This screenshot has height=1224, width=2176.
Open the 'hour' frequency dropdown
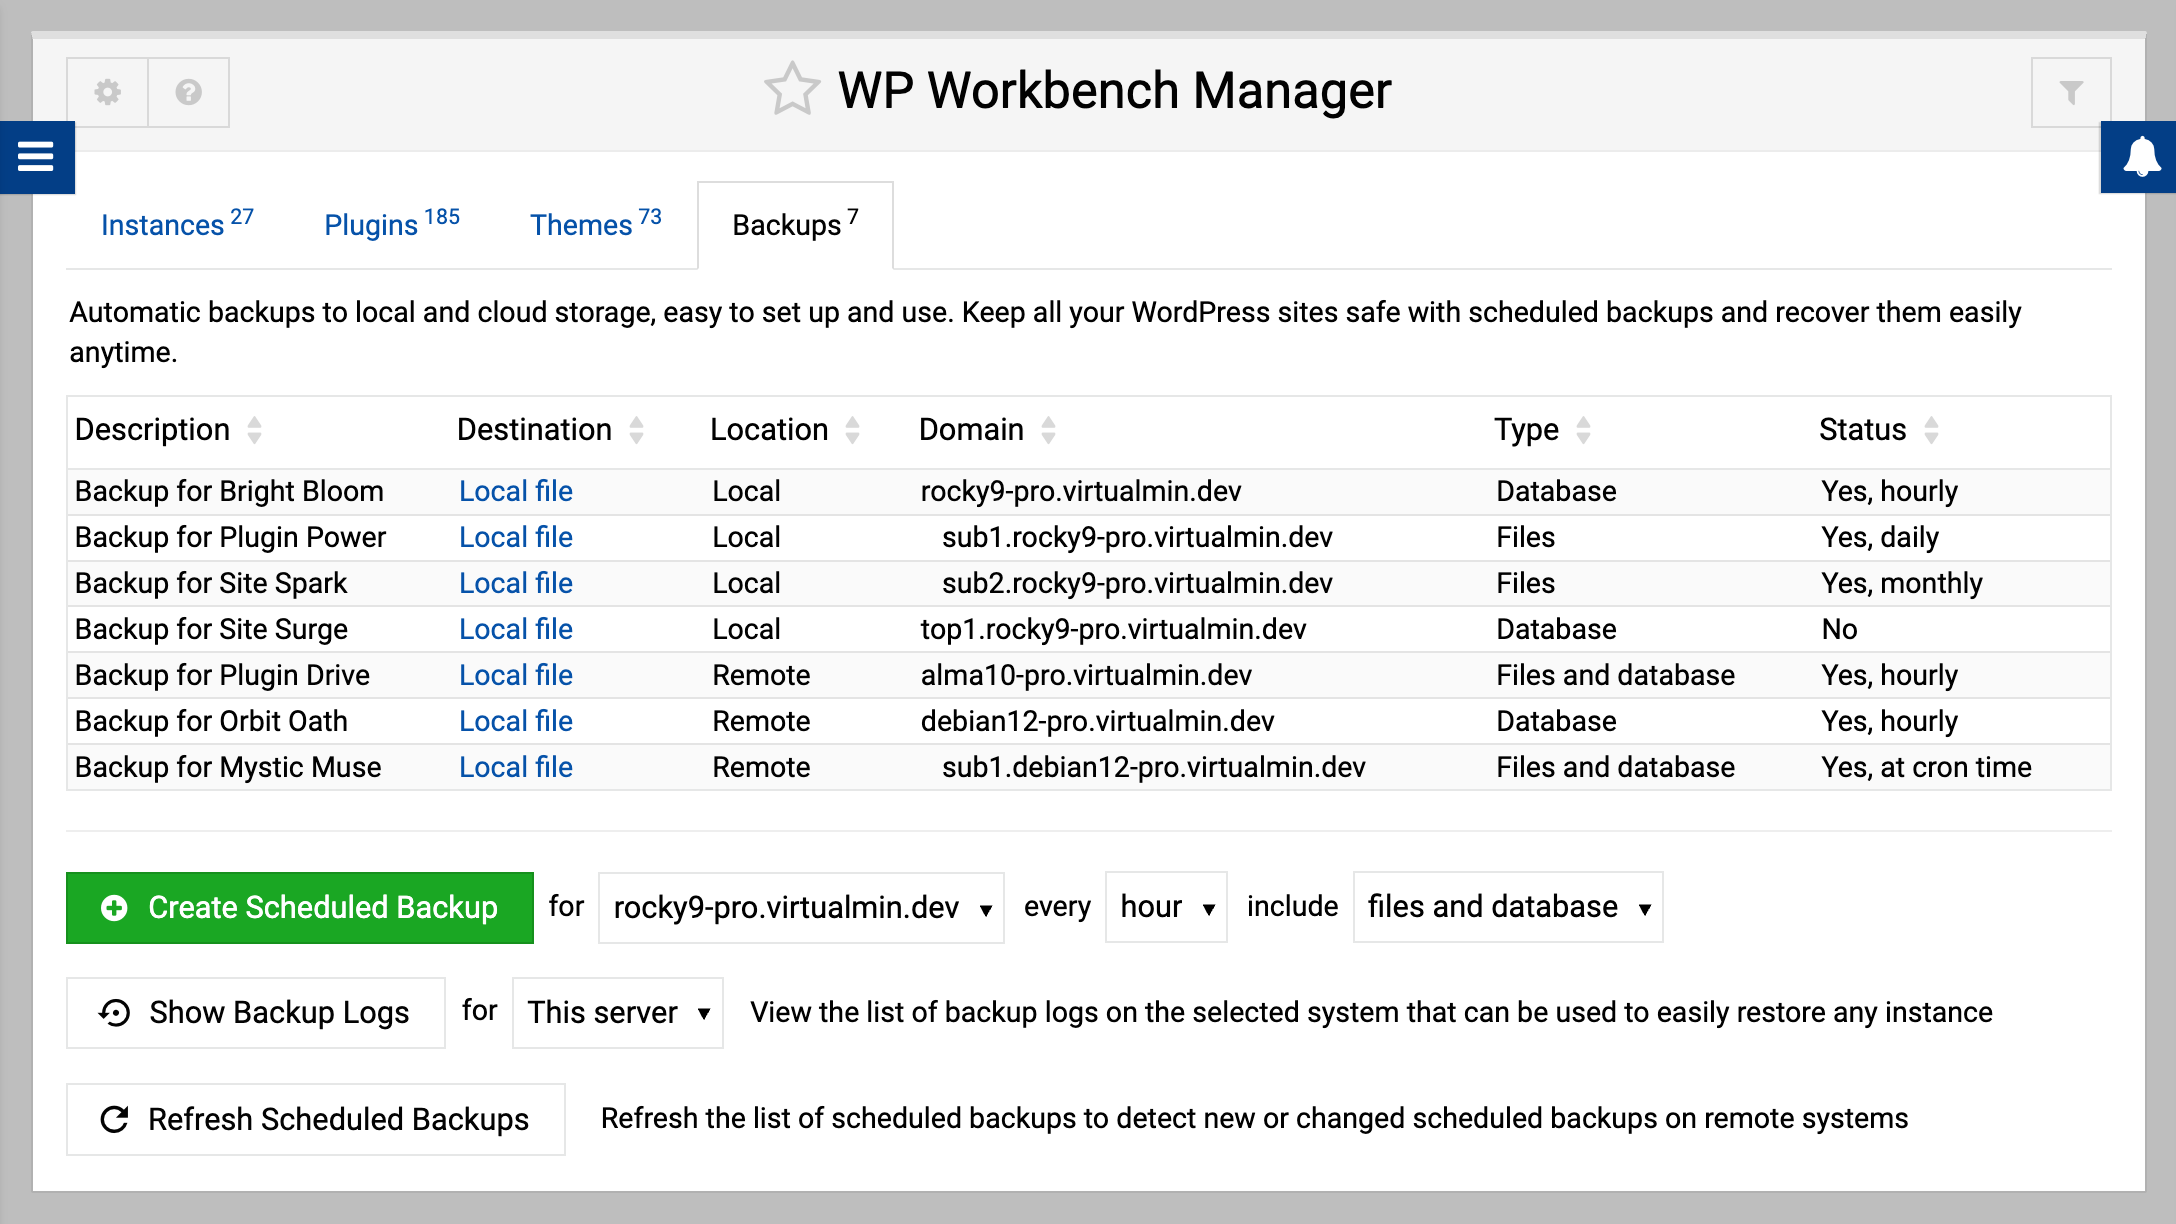click(x=1166, y=907)
